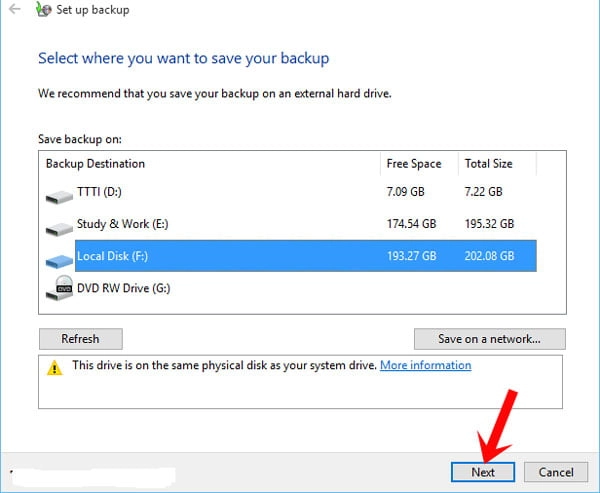
Task: Click the TTTI (D:) drive icon
Action: click(59, 193)
